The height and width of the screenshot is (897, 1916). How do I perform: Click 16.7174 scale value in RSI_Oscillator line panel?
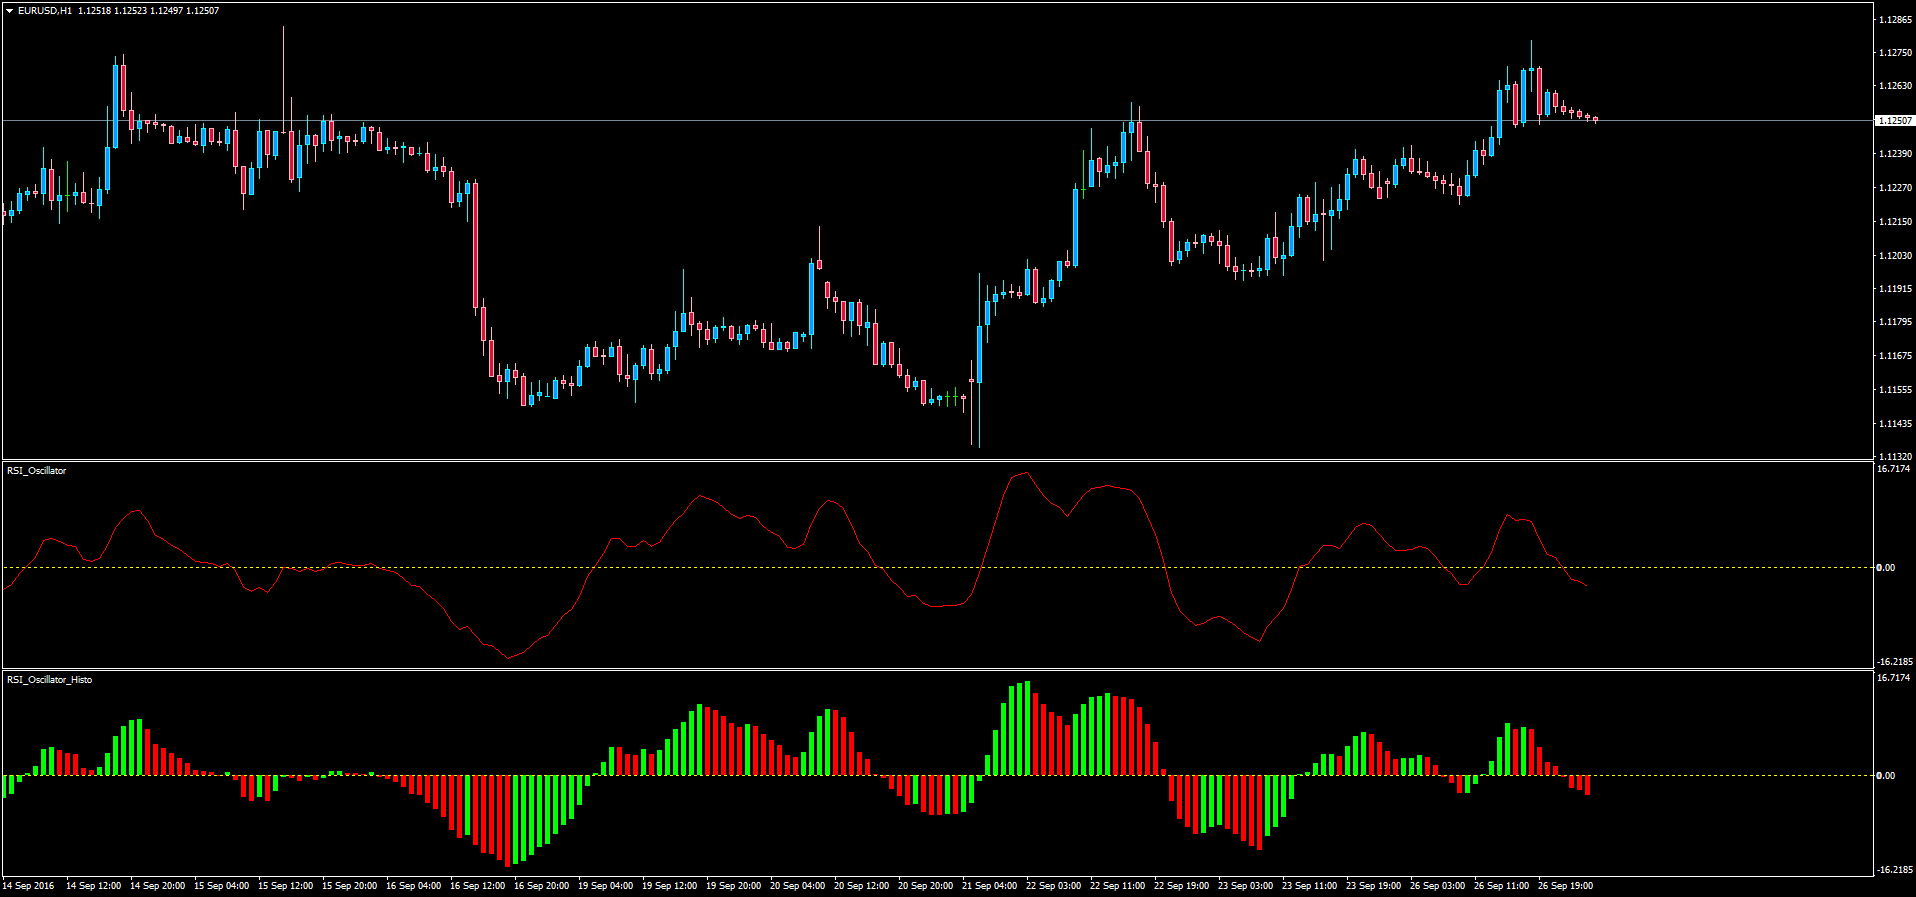pos(1893,468)
